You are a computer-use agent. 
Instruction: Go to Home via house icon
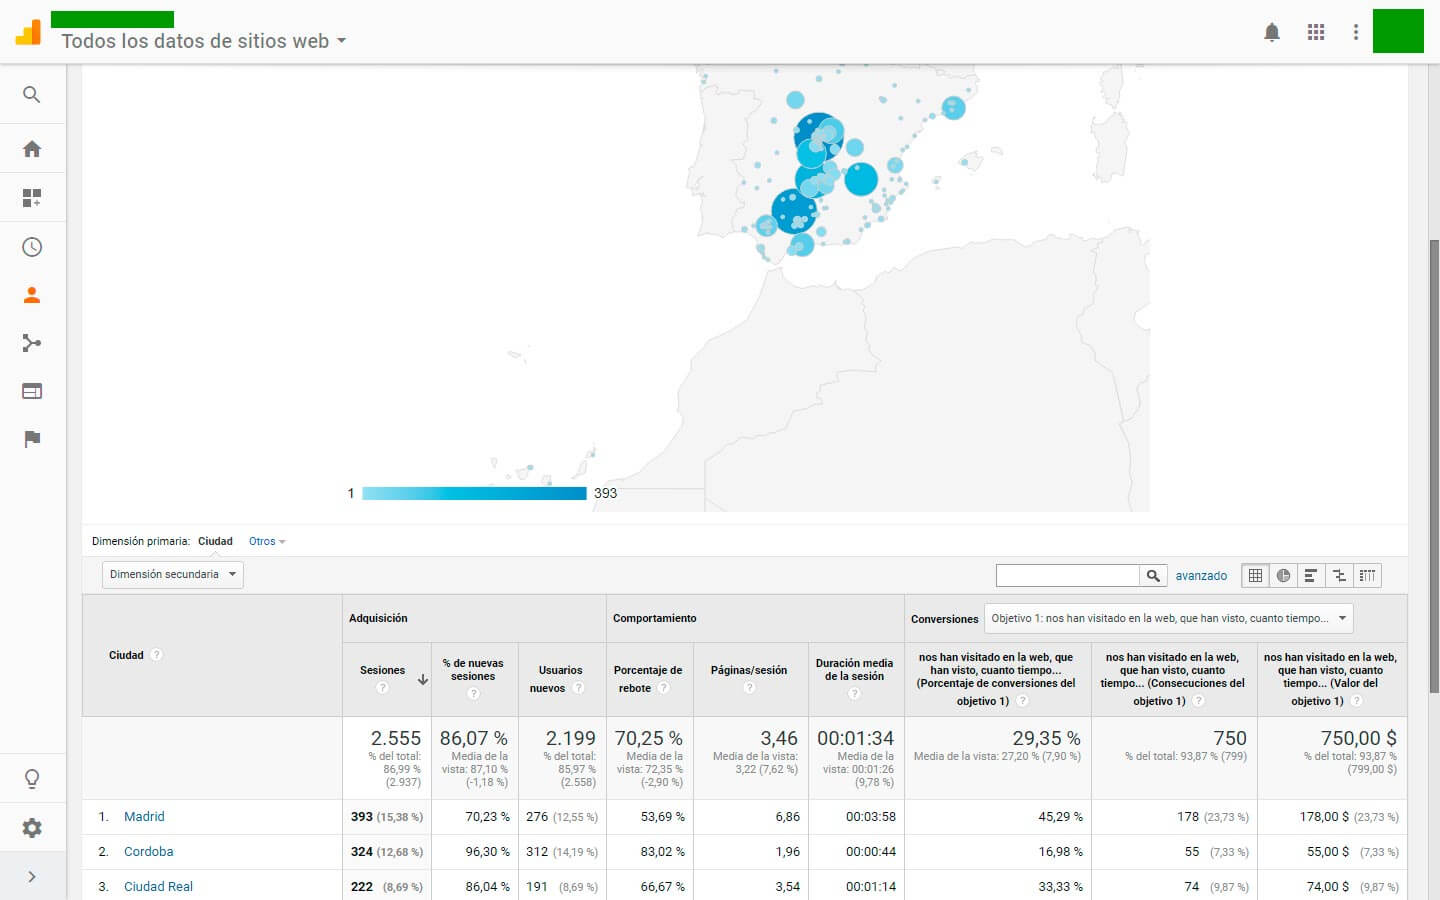click(32, 149)
